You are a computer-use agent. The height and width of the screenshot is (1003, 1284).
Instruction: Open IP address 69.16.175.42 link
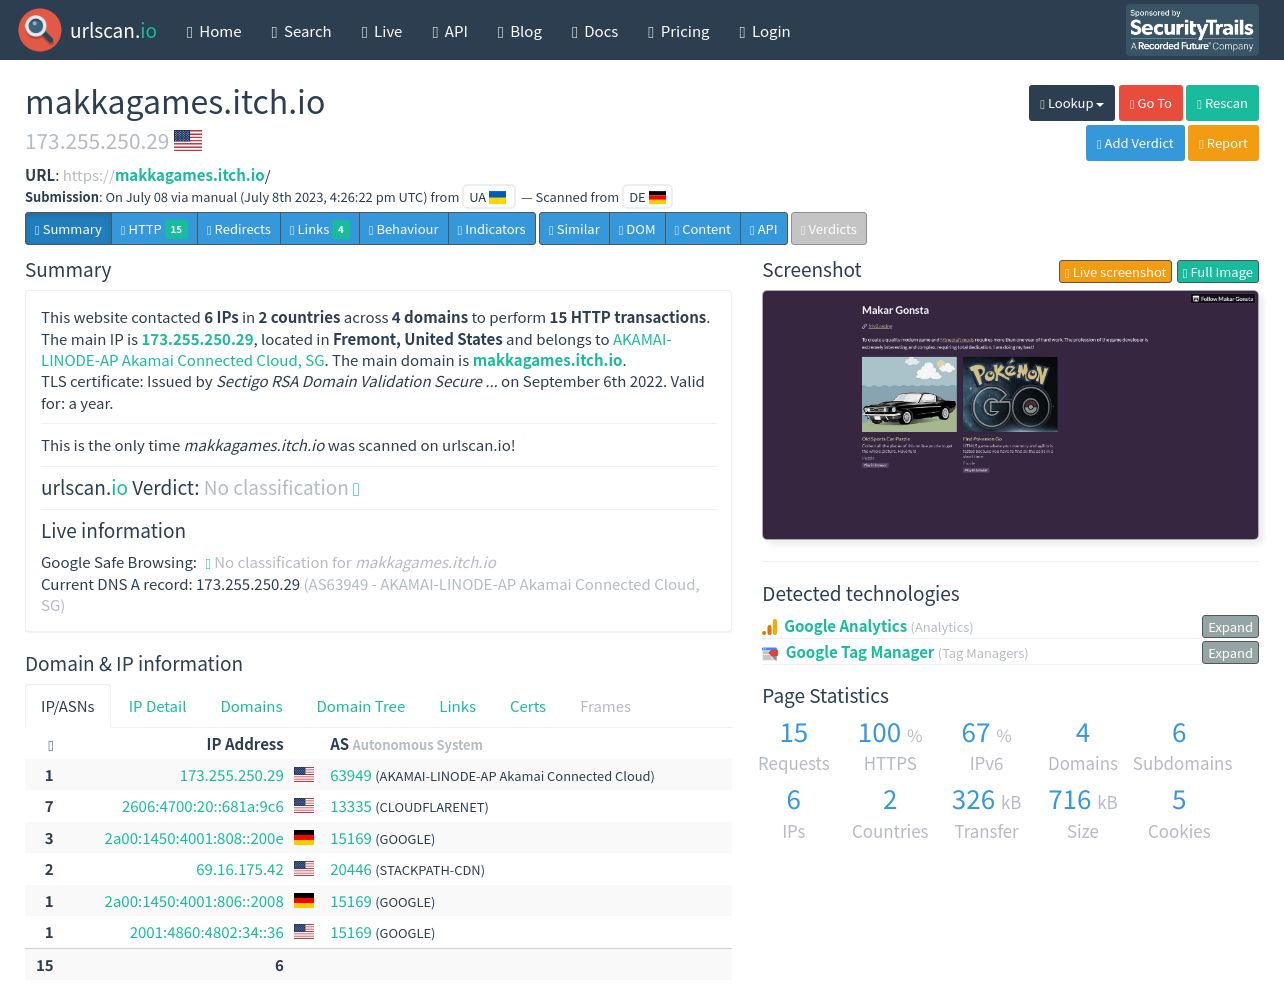[240, 869]
